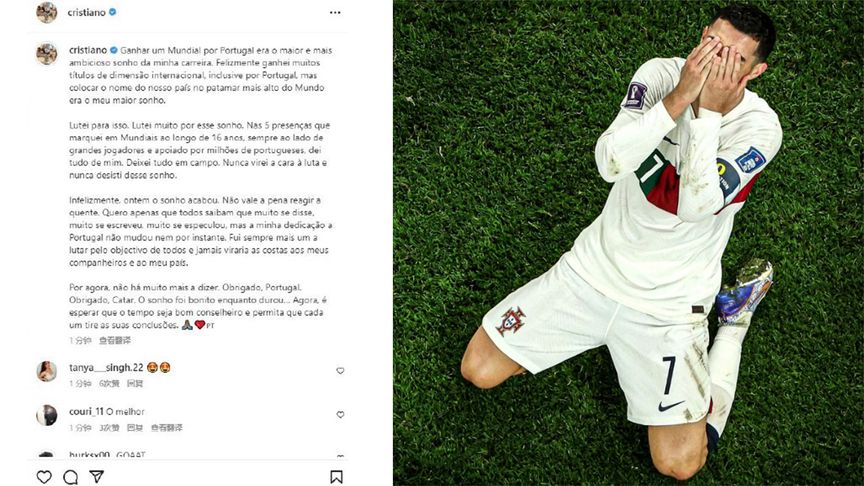Open cristiano's avatar in the post header
This screenshot has height=486, width=864.
click(x=47, y=12)
